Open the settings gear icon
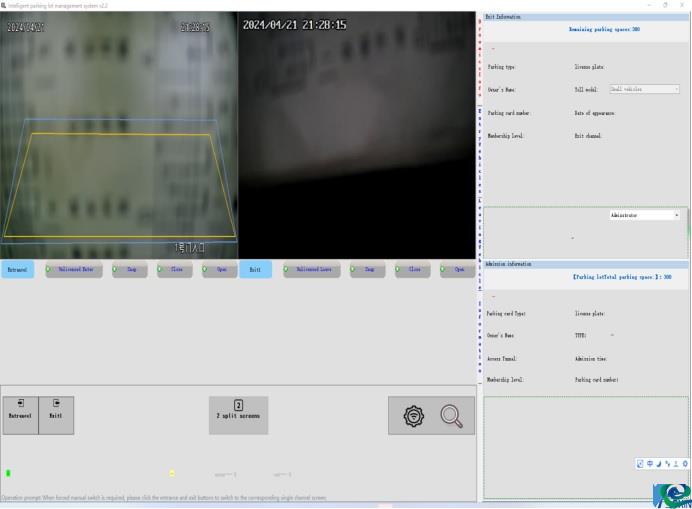Screen dimensions: 692x509 413,416
